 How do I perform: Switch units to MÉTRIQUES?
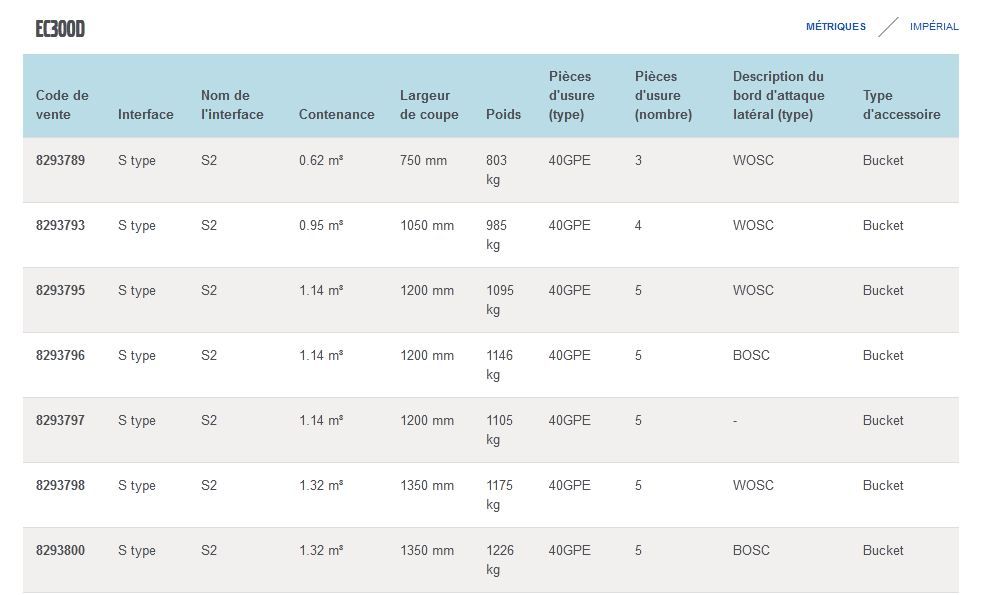[835, 27]
